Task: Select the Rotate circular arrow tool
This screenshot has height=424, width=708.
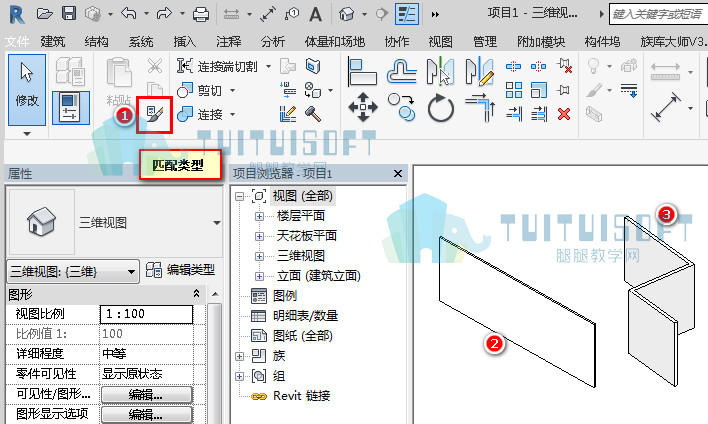Action: (x=441, y=108)
